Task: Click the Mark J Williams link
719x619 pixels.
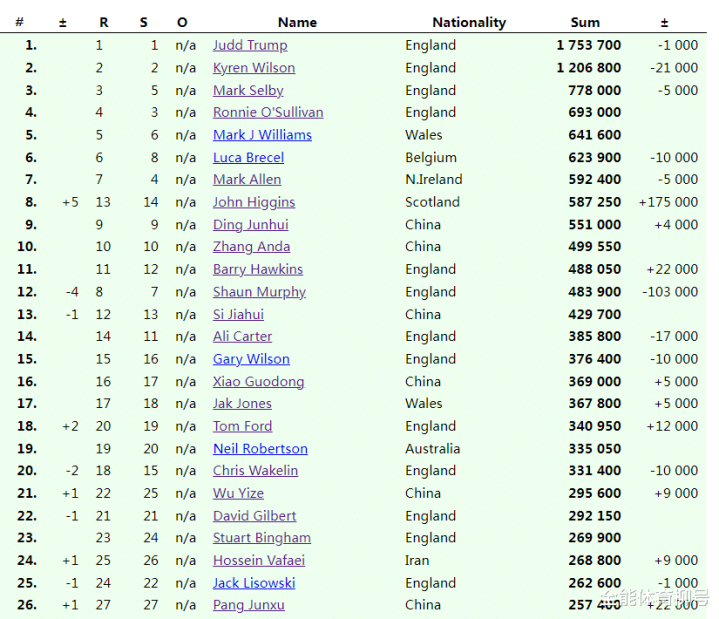Action: point(262,135)
